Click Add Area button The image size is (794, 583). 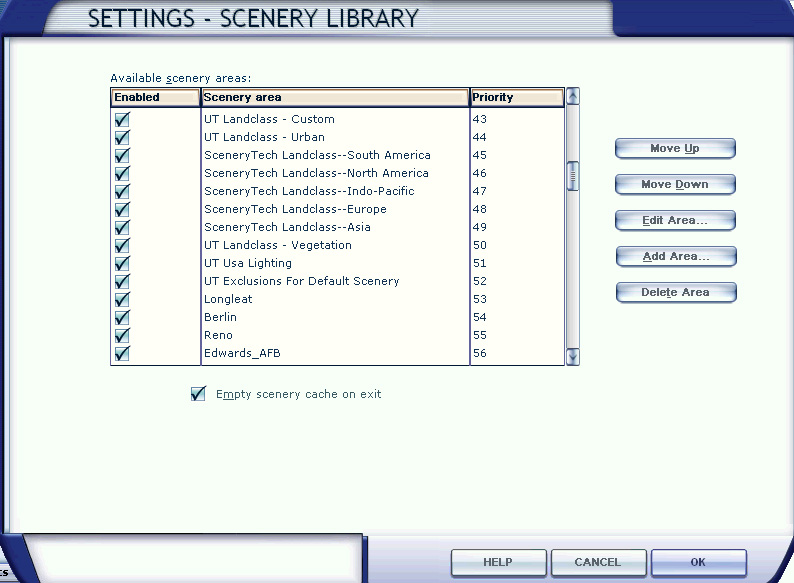click(x=675, y=256)
